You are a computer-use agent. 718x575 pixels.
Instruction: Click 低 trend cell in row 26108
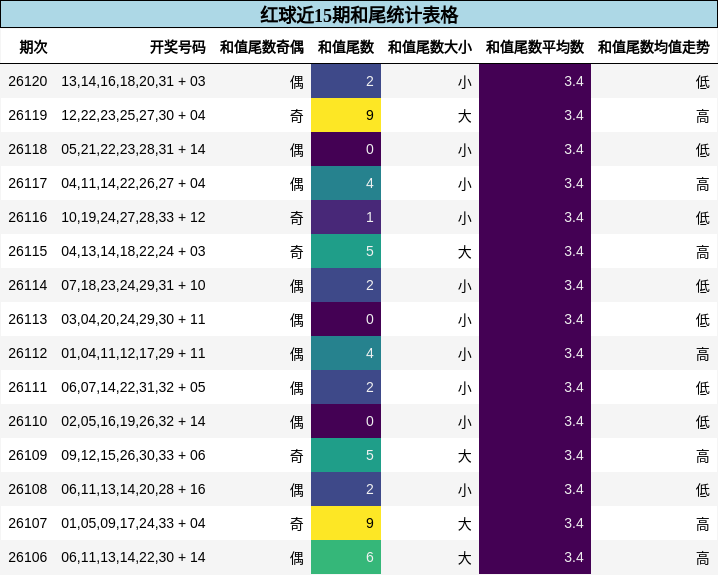coord(703,490)
